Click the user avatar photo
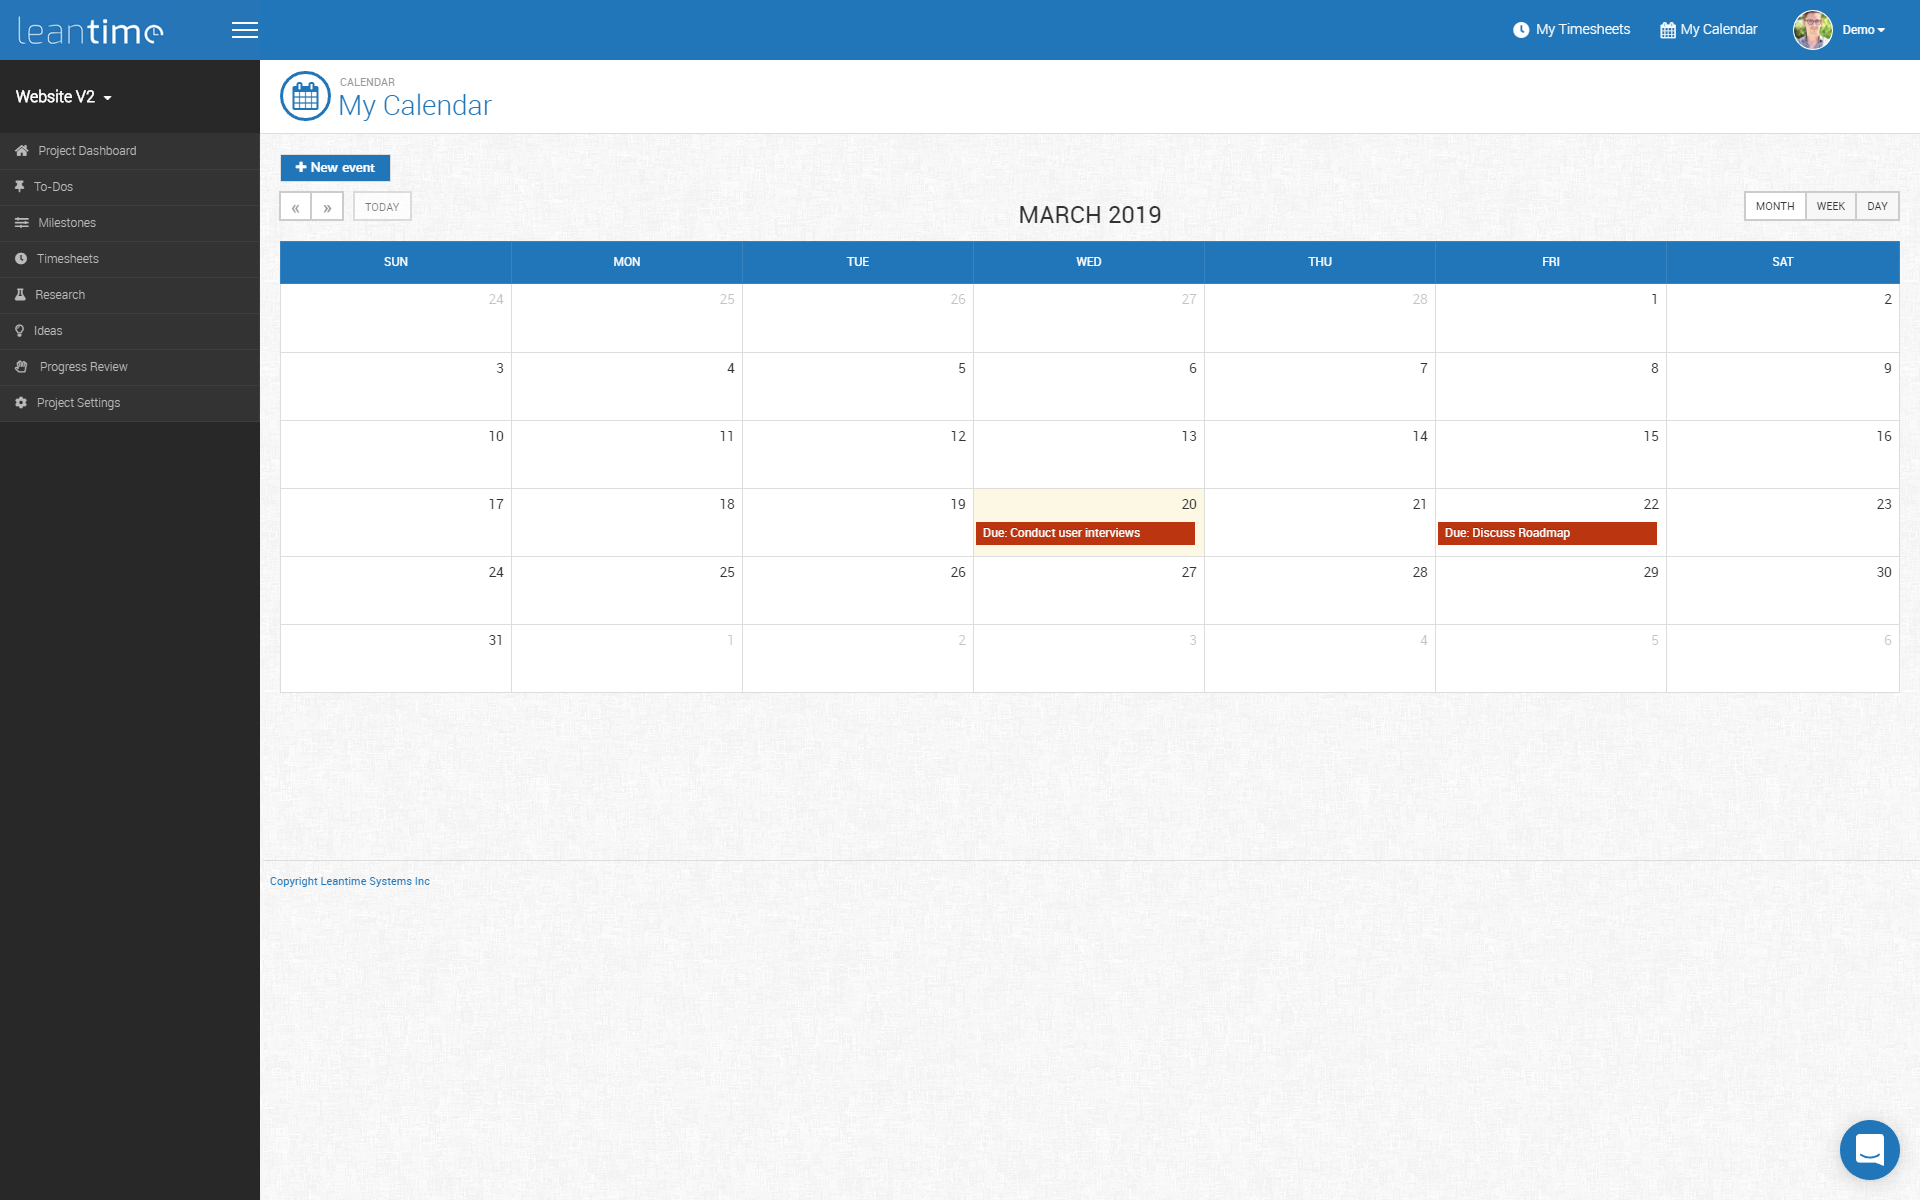 point(1812,30)
